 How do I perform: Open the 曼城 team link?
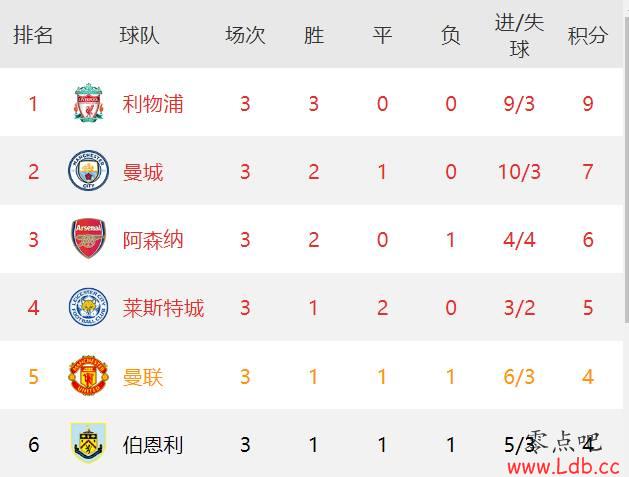pyautogui.click(x=143, y=172)
